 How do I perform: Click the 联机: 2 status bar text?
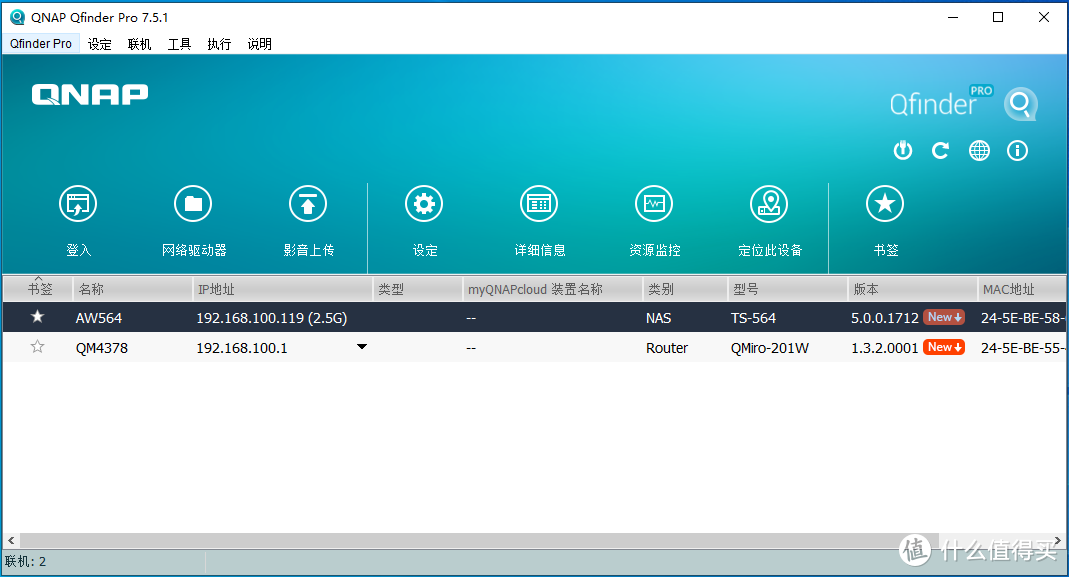point(25,561)
